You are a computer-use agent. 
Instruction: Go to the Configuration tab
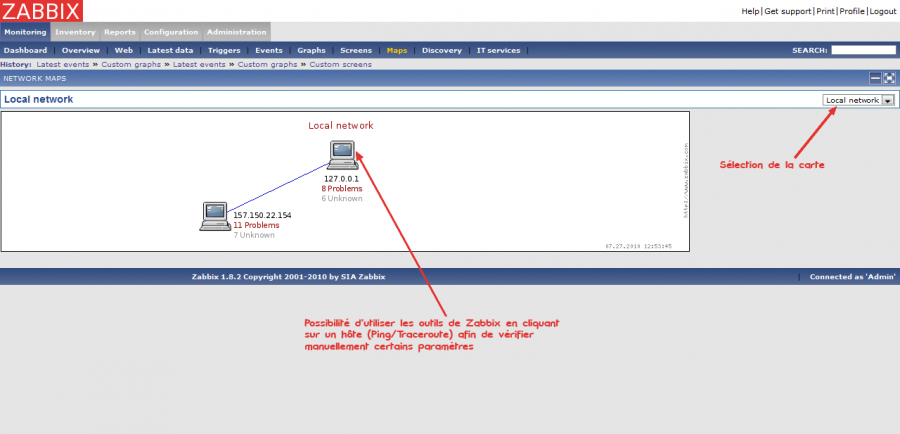tap(171, 32)
